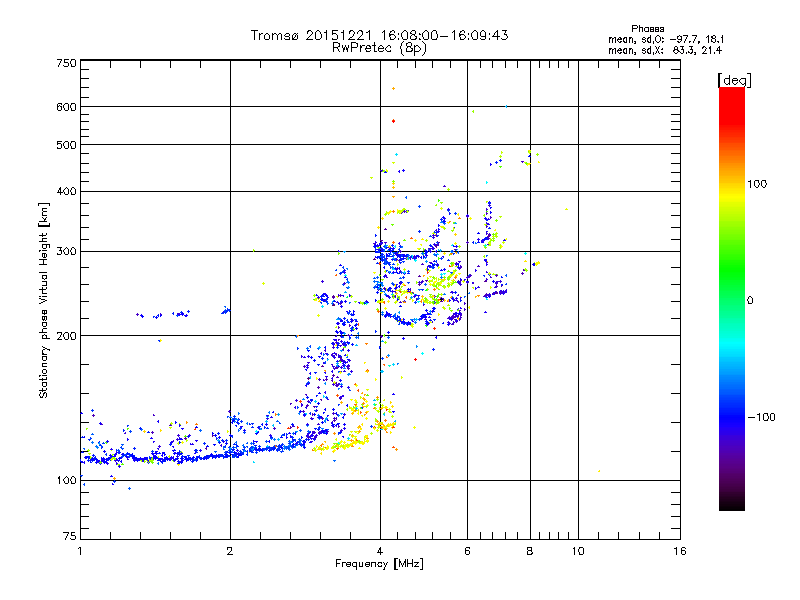Viewport: 800px width, 600px height.
Task: Click the '500' y-axis tick label
Action: (x=66, y=145)
